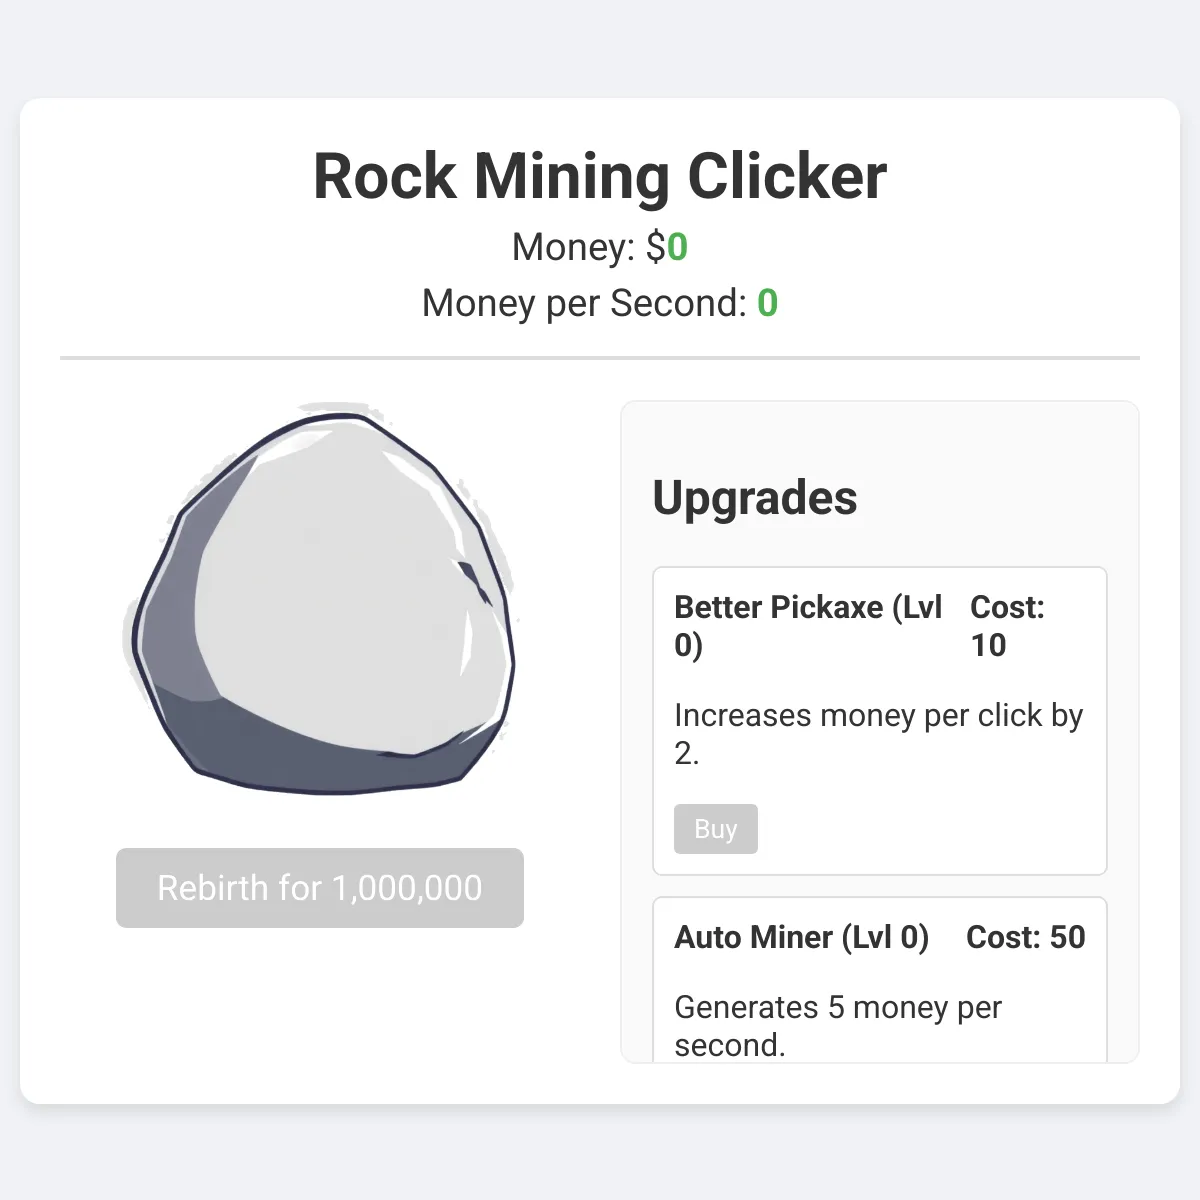Click the Better Pickaxe upgrade card
Screen dimensions: 1200x1200
pos(880,721)
